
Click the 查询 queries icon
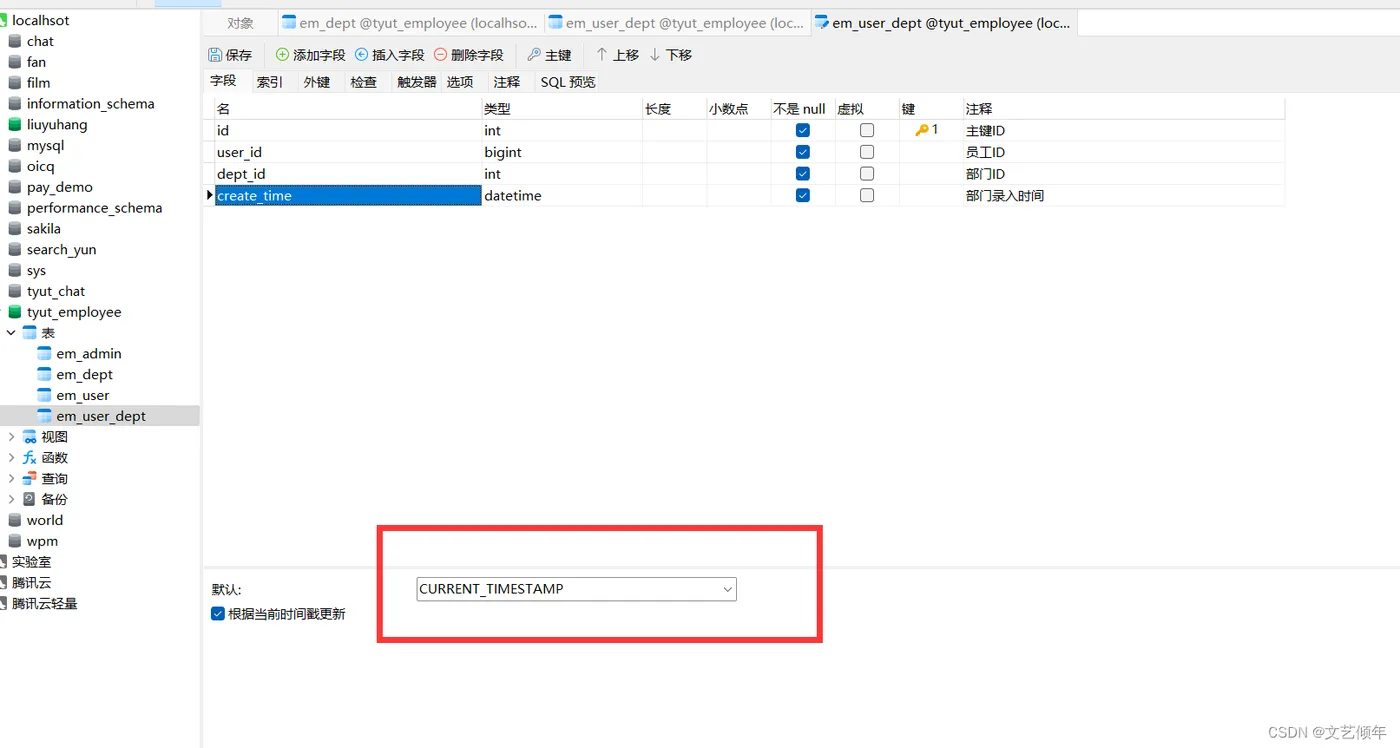(29, 479)
